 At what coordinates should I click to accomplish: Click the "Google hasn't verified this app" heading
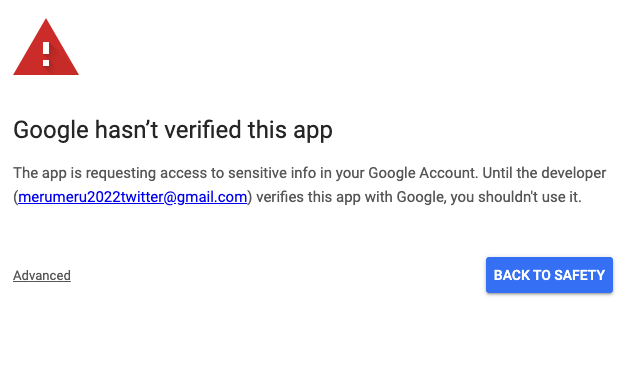(173, 130)
